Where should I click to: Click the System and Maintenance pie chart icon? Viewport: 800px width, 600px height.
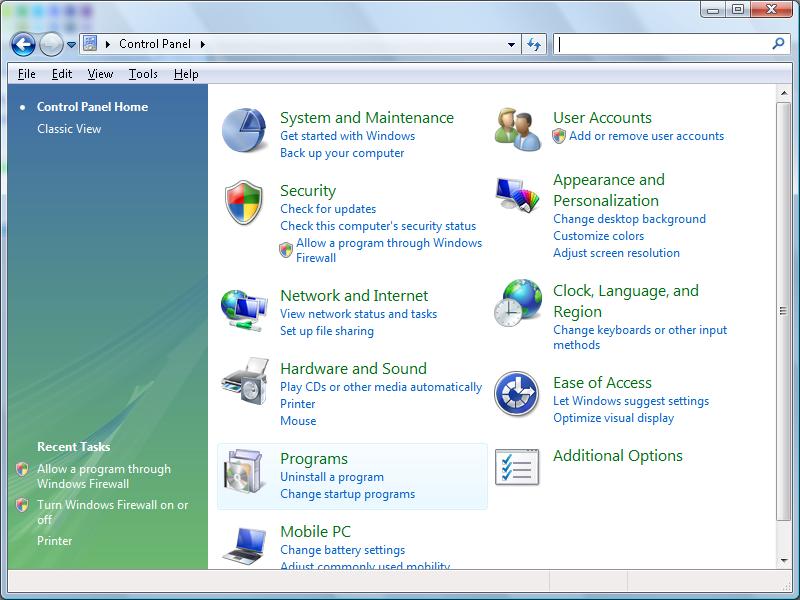point(244,130)
